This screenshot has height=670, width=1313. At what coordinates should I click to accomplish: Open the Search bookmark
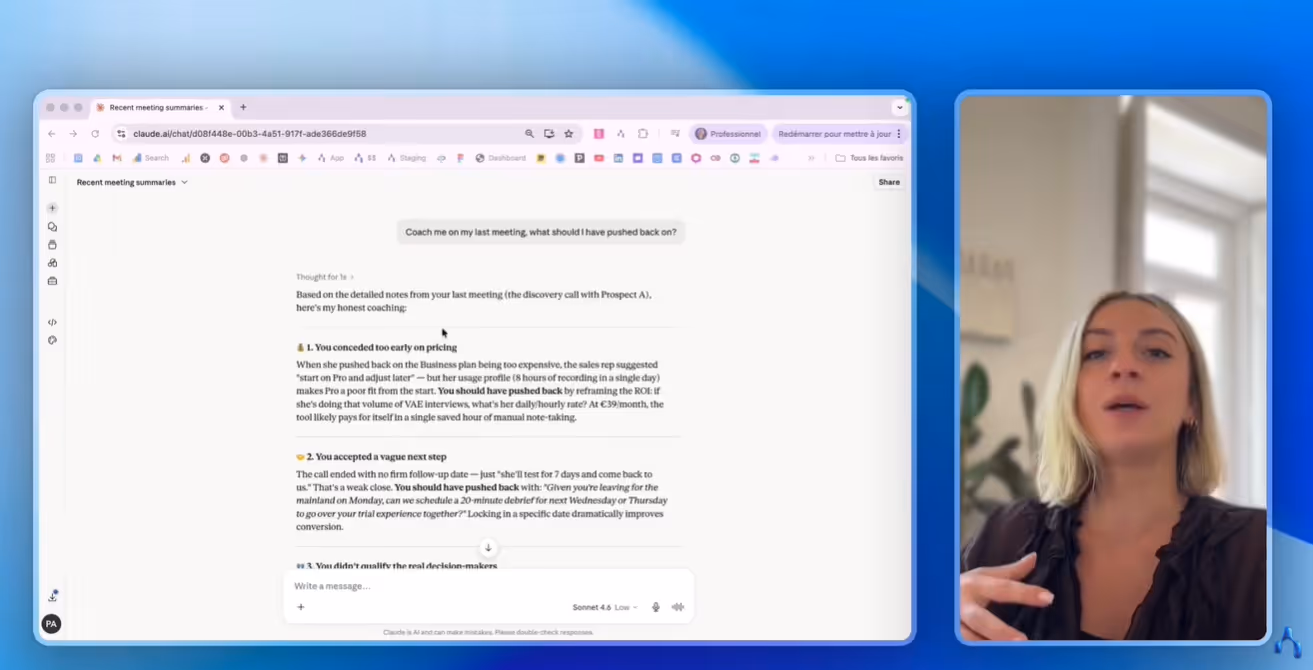151,158
